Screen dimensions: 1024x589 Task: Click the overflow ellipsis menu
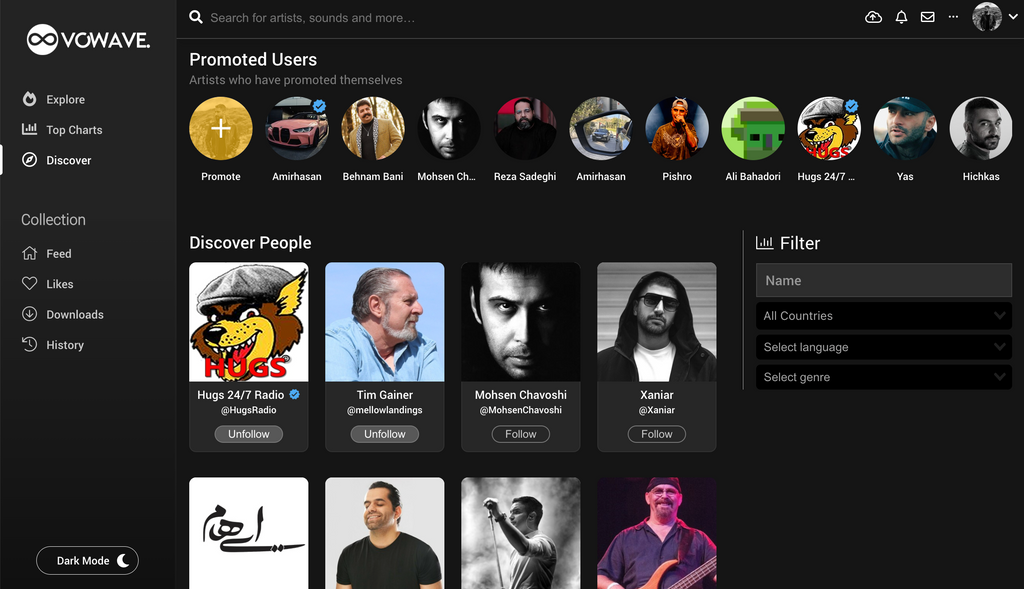pyautogui.click(x=952, y=17)
